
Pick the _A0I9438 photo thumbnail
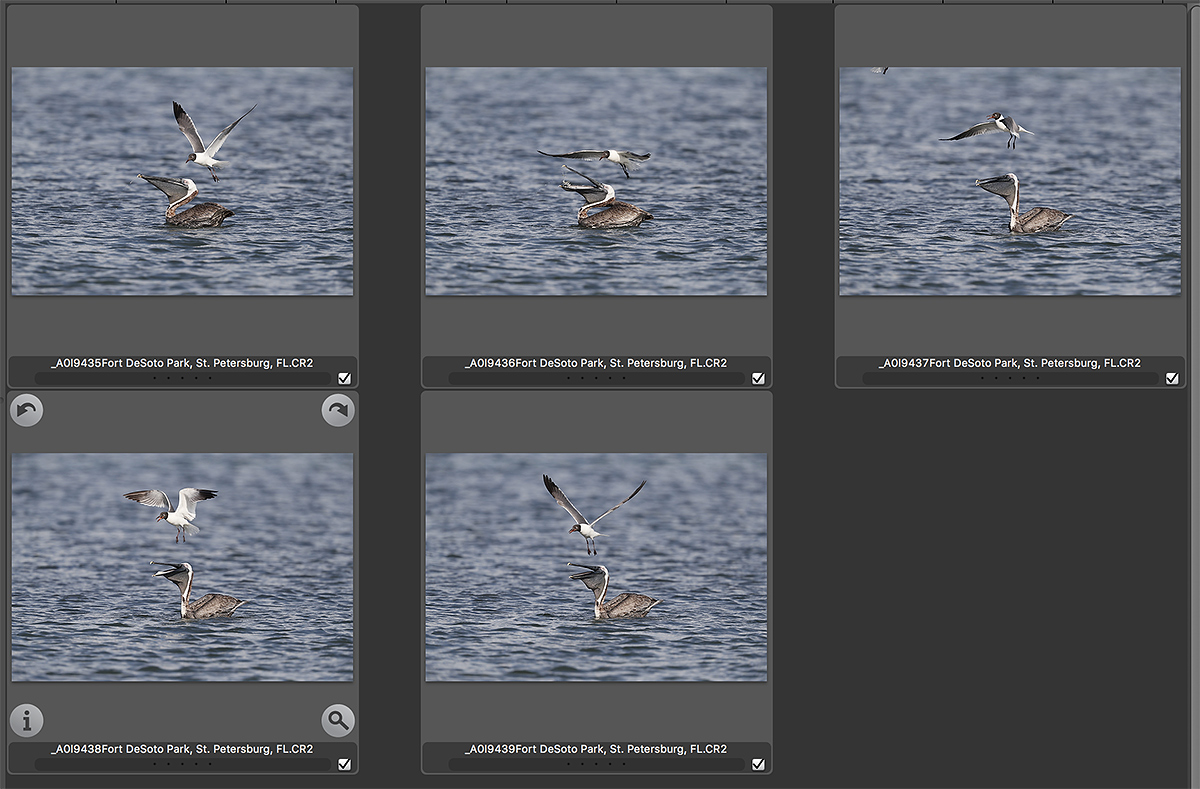point(182,567)
